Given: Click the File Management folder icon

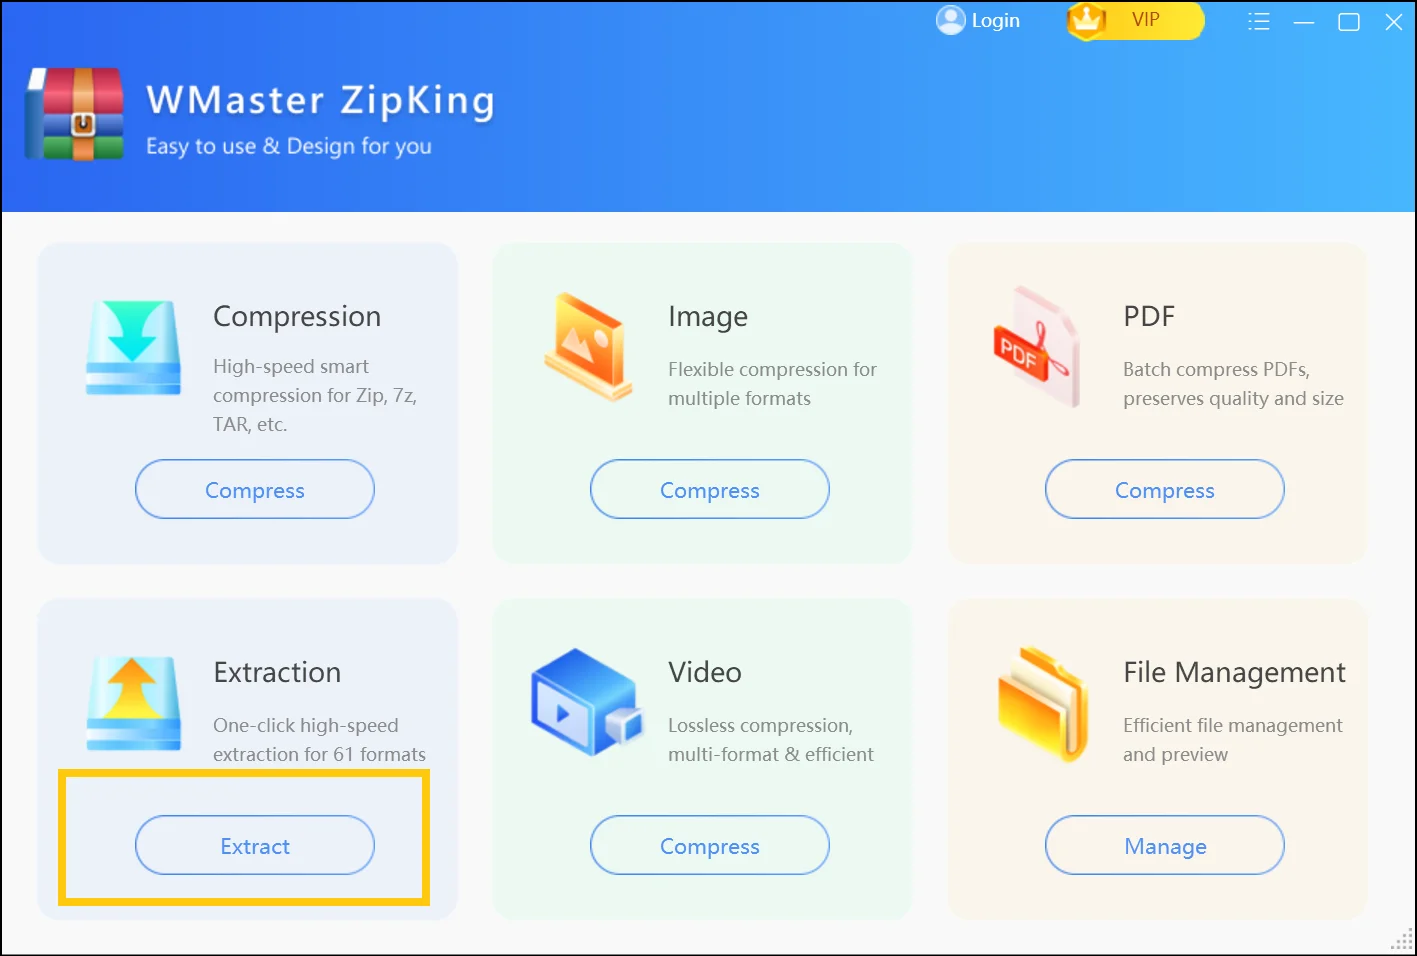Looking at the screenshot, I should pyautogui.click(x=1043, y=703).
